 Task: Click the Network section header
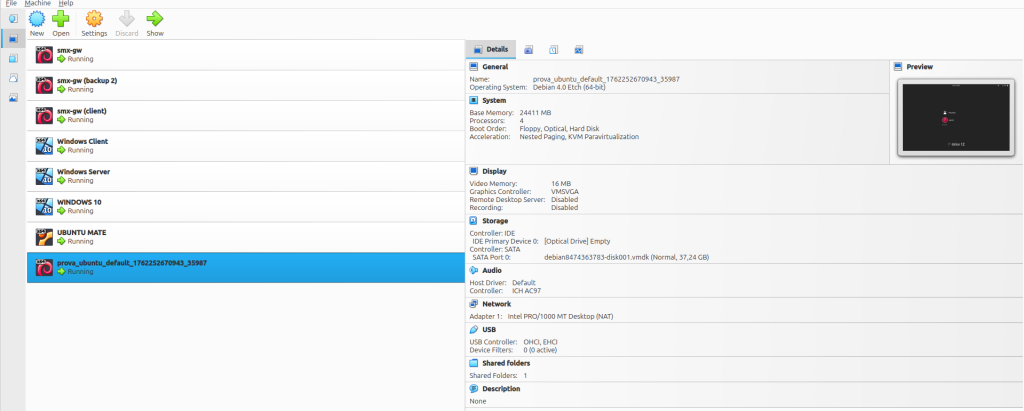[496, 303]
